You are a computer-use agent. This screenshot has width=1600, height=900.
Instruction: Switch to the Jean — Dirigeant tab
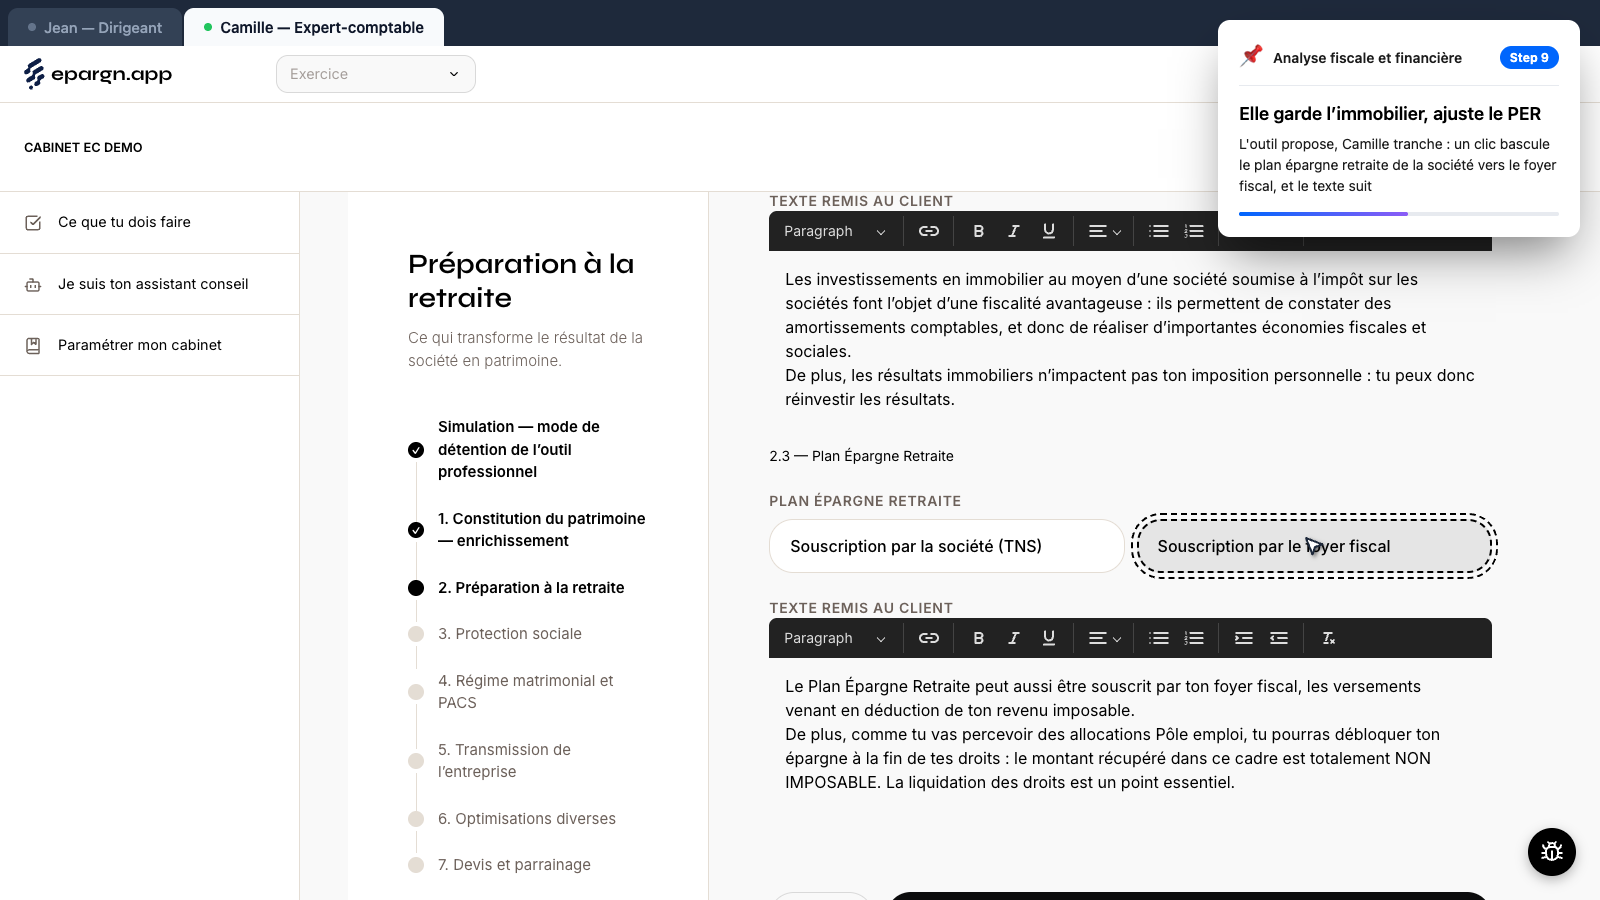click(95, 27)
